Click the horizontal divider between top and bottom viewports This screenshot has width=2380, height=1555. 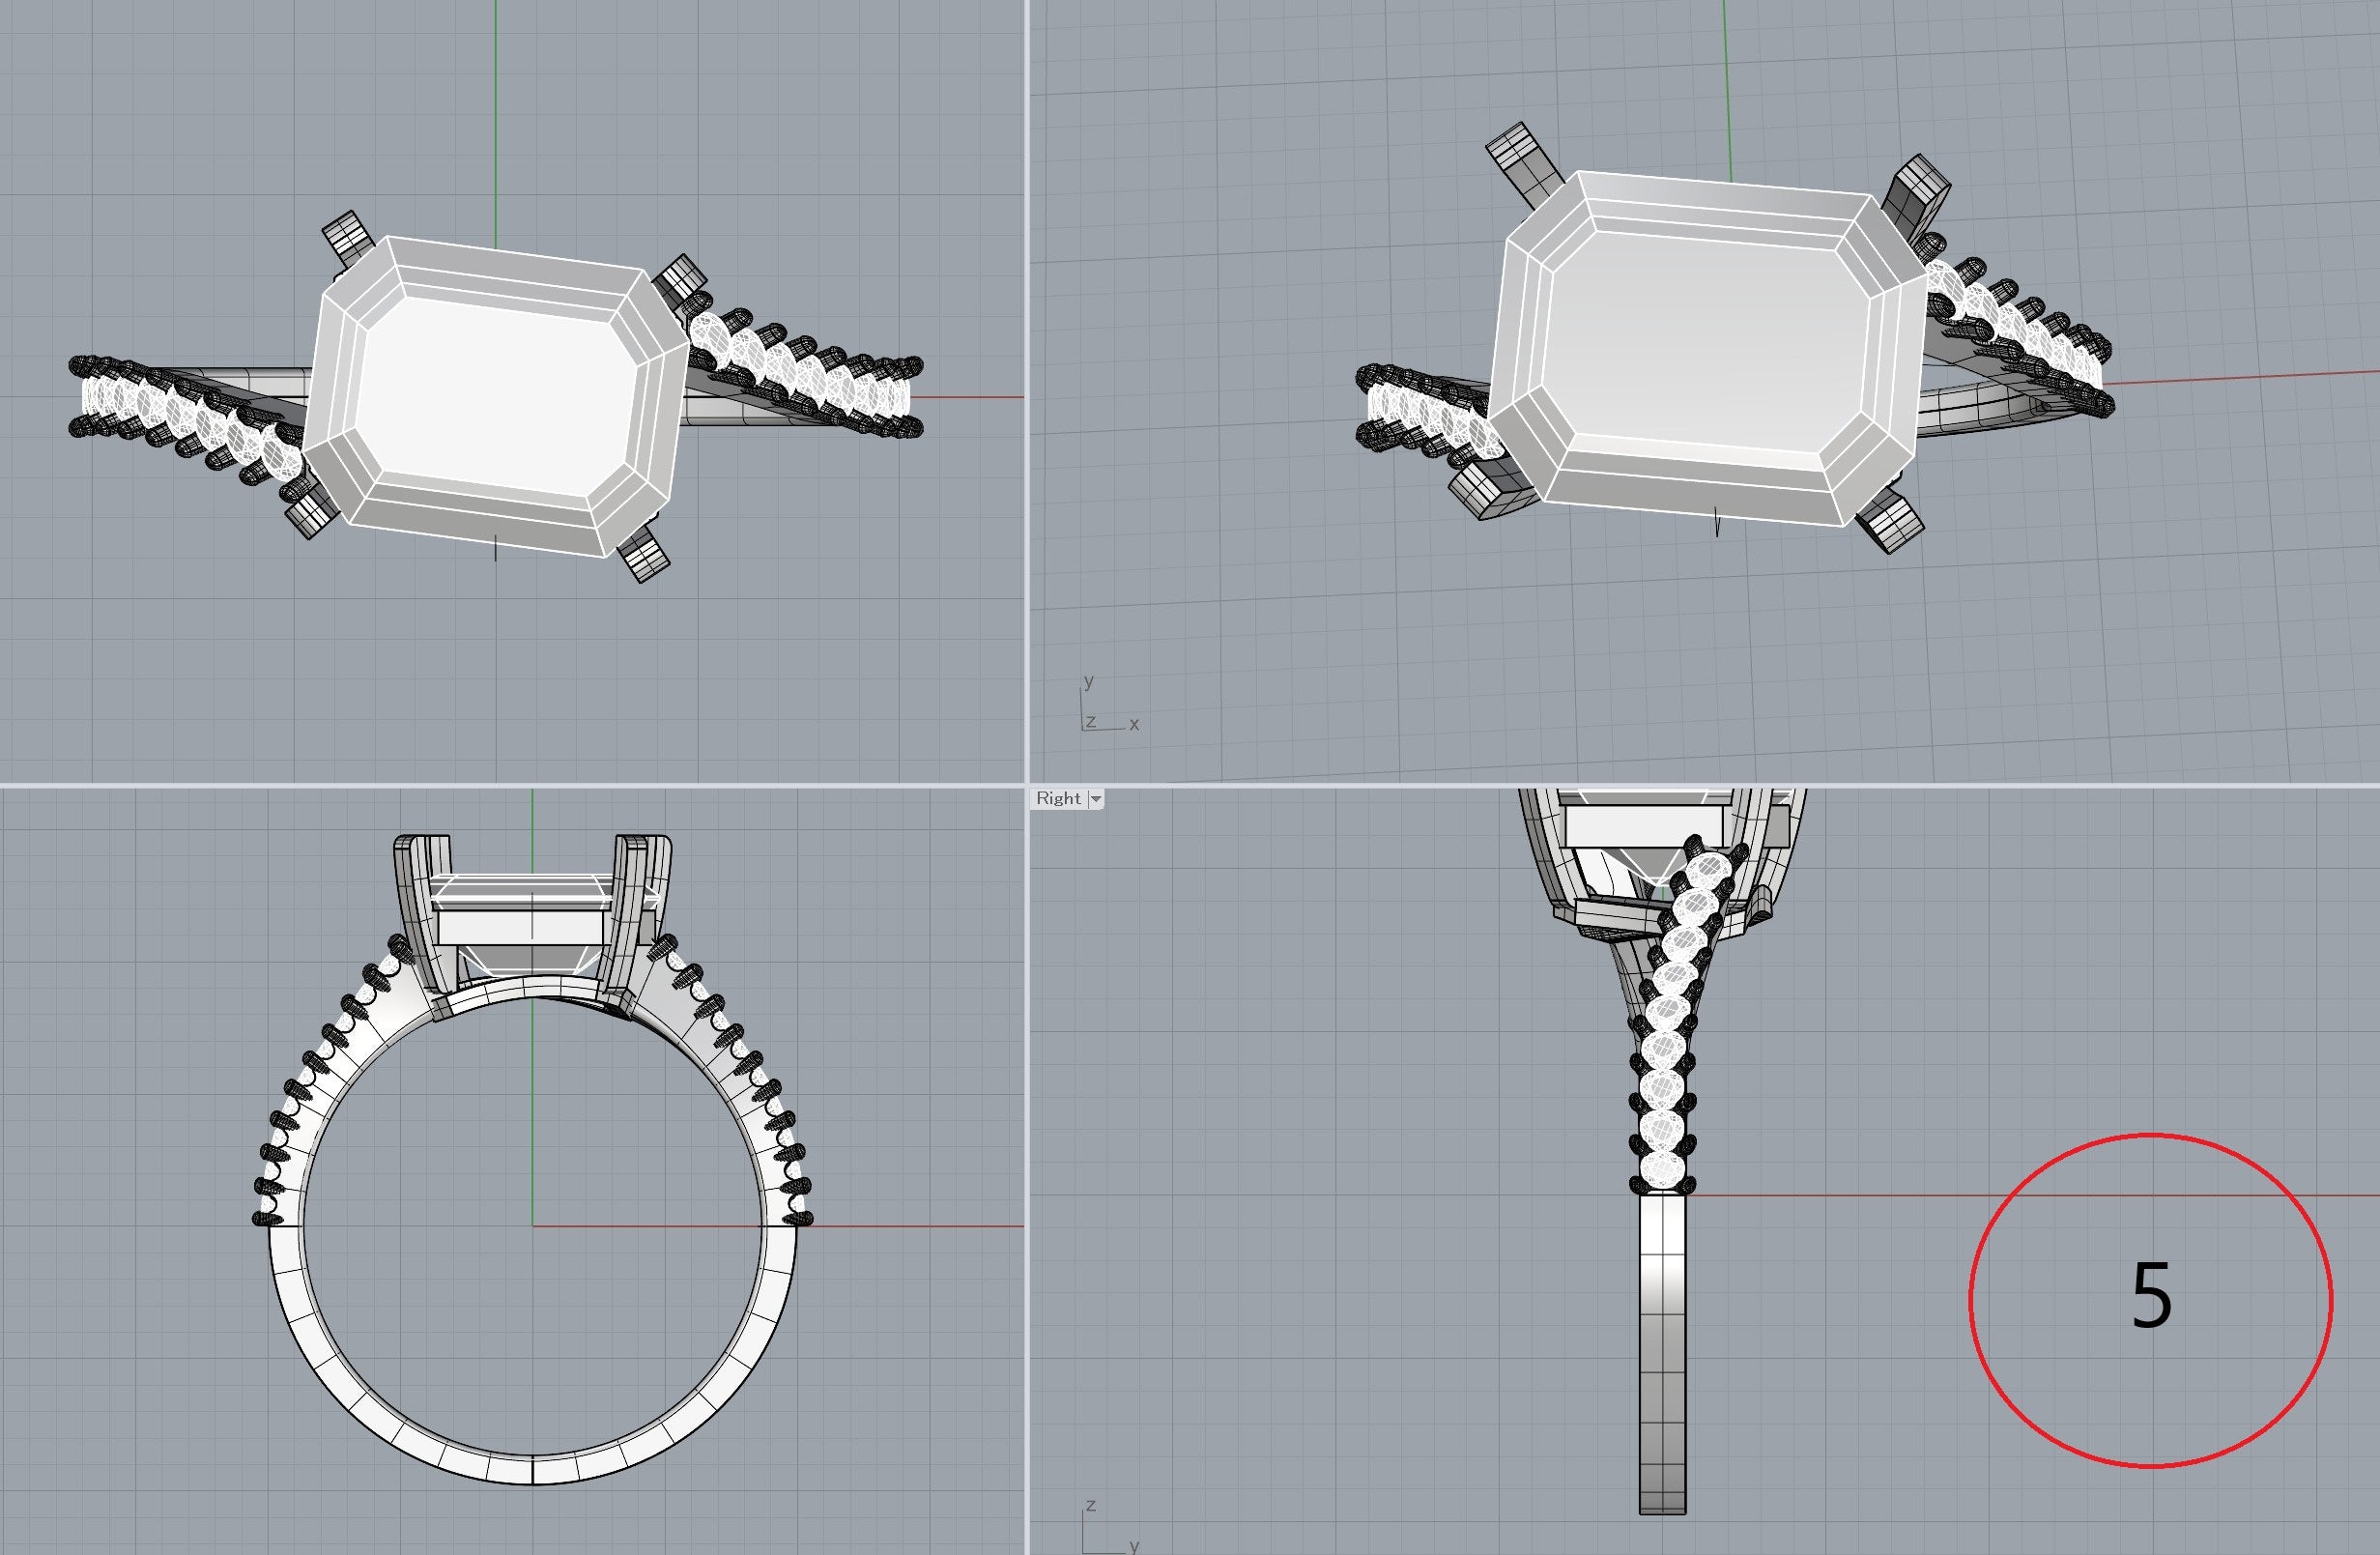tap(500, 785)
